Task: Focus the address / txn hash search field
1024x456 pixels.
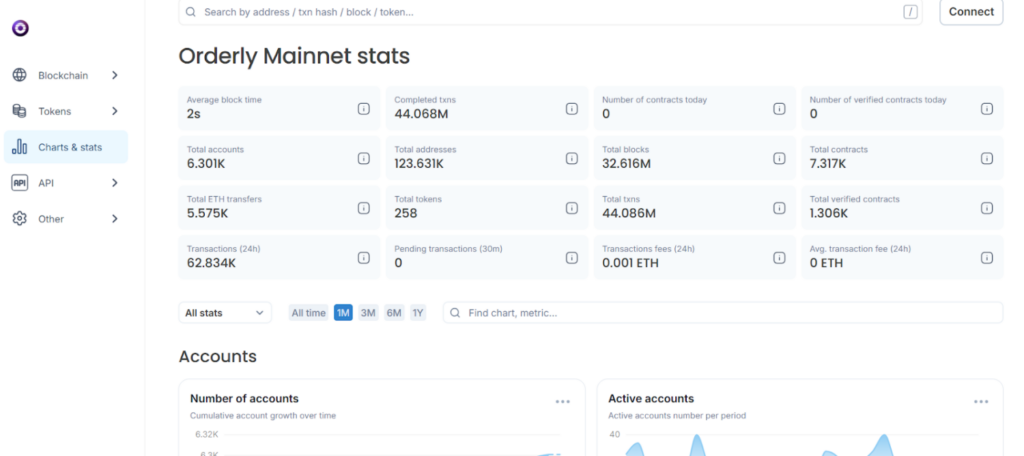Action: point(550,12)
